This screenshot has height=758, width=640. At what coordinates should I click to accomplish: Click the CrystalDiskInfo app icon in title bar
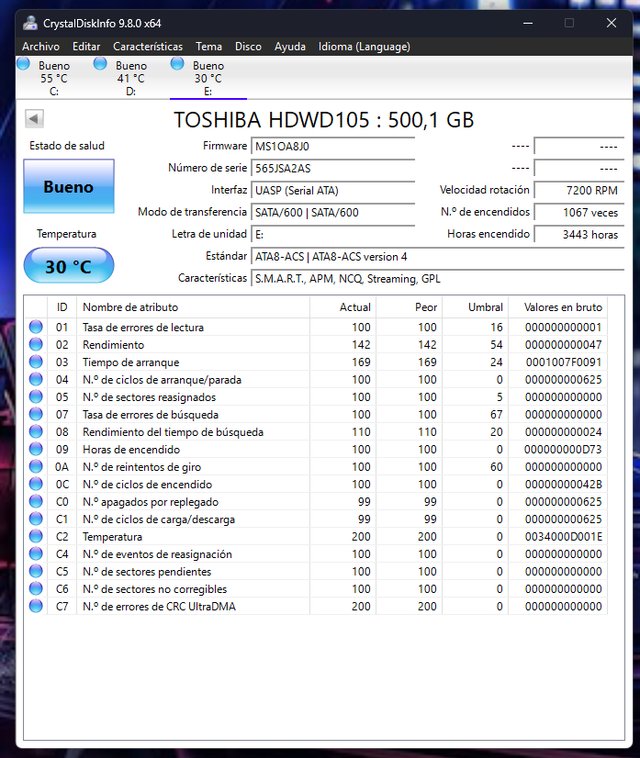click(30, 23)
